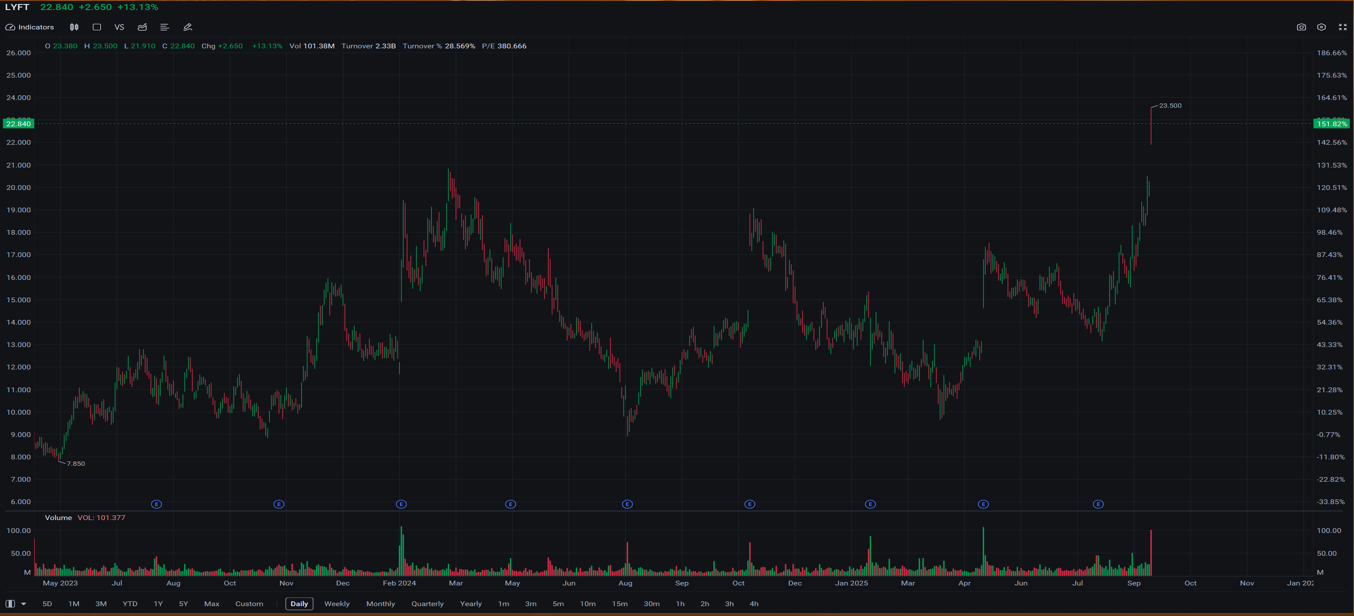This screenshot has height=616, width=1354.
Task: Take a chart screenshot with camera icon
Action: (x=1301, y=27)
